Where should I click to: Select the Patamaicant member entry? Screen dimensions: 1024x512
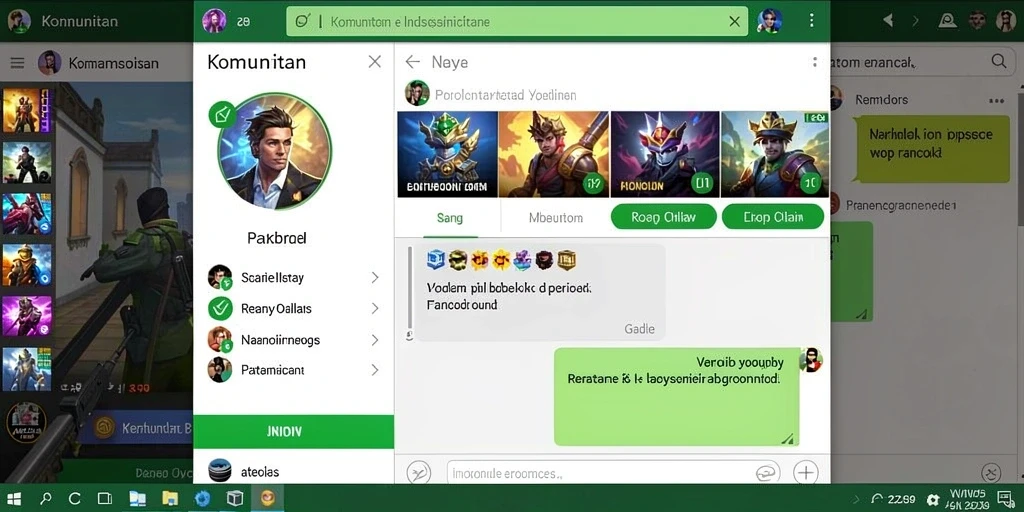[x=293, y=370]
